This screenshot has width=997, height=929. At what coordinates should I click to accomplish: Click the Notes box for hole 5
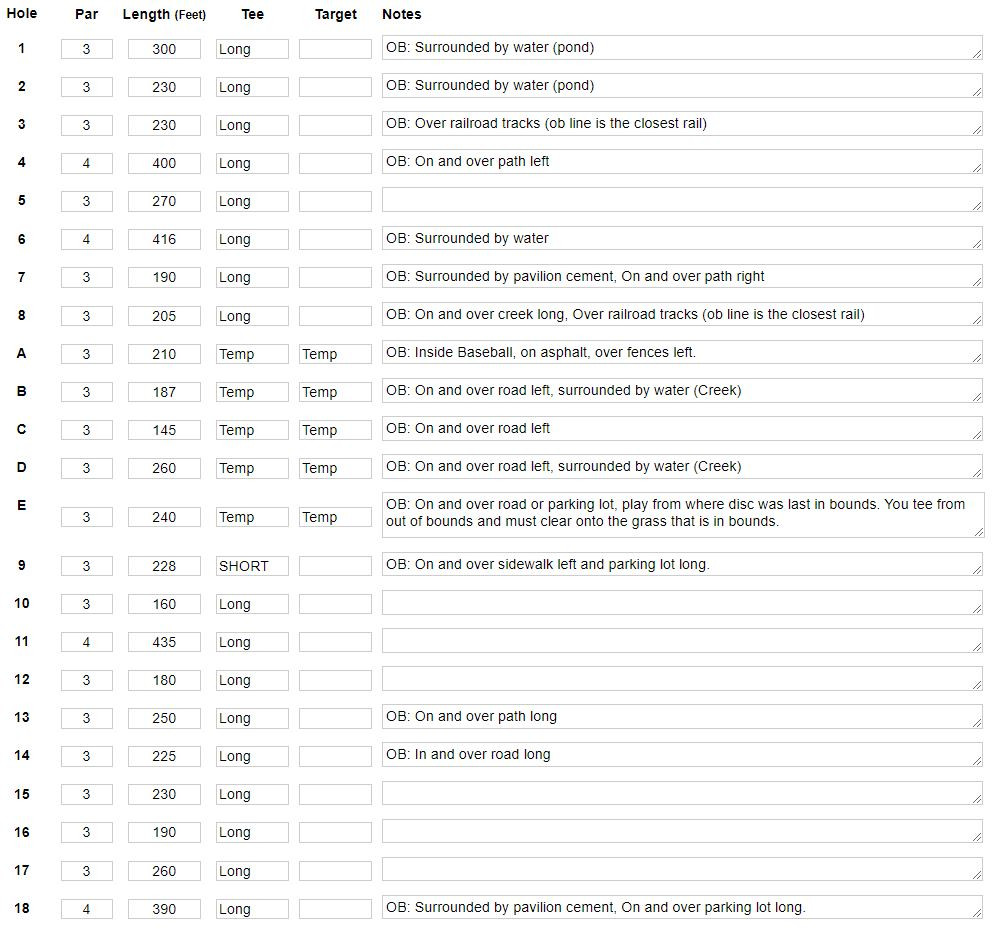tap(680, 200)
